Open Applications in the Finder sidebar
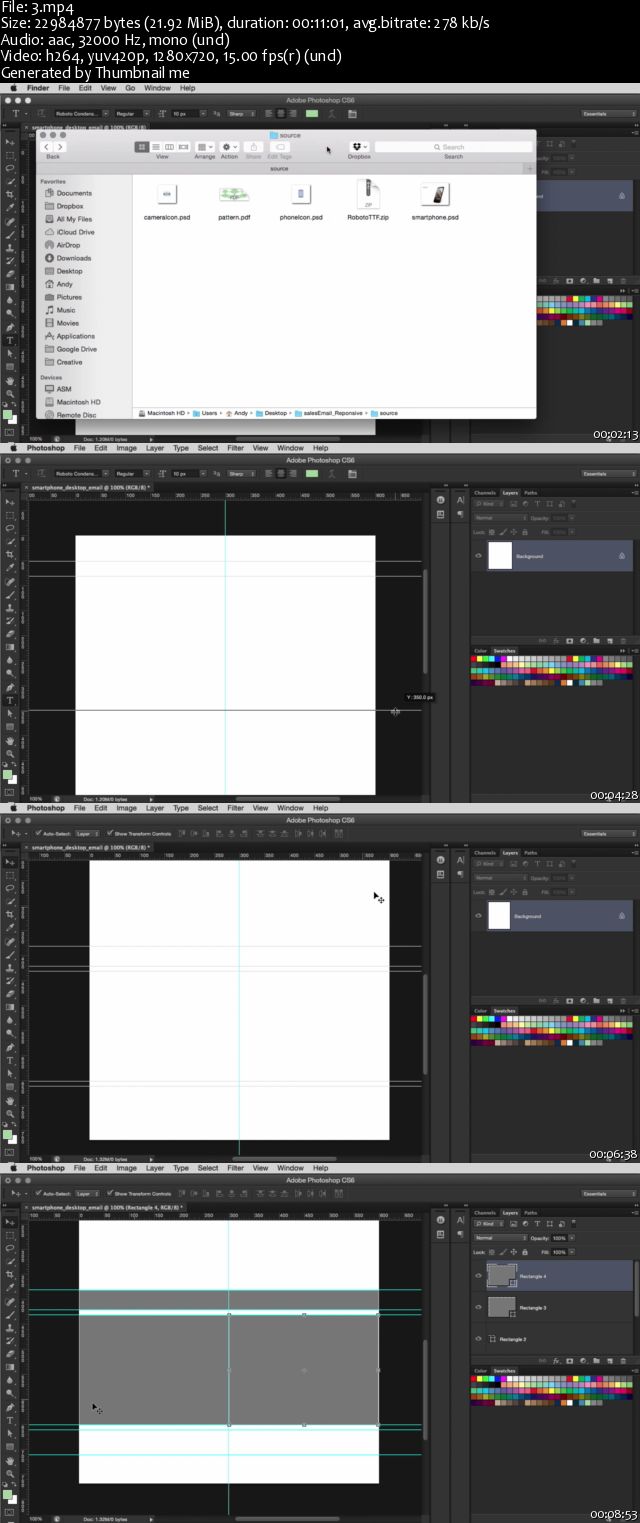Image resolution: width=640 pixels, height=1523 pixels. coord(76,336)
